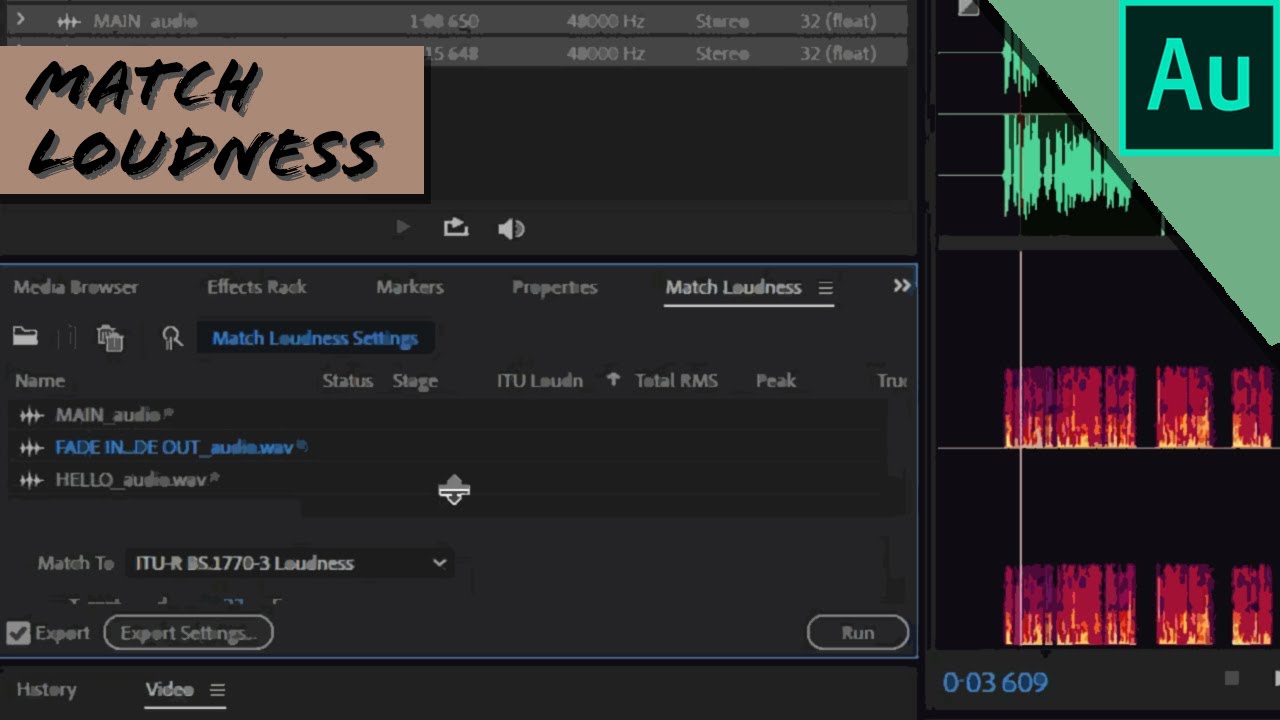1280x720 pixels.
Task: Click the waveform icon beside HELLO_audio.wav
Action: (x=32, y=481)
